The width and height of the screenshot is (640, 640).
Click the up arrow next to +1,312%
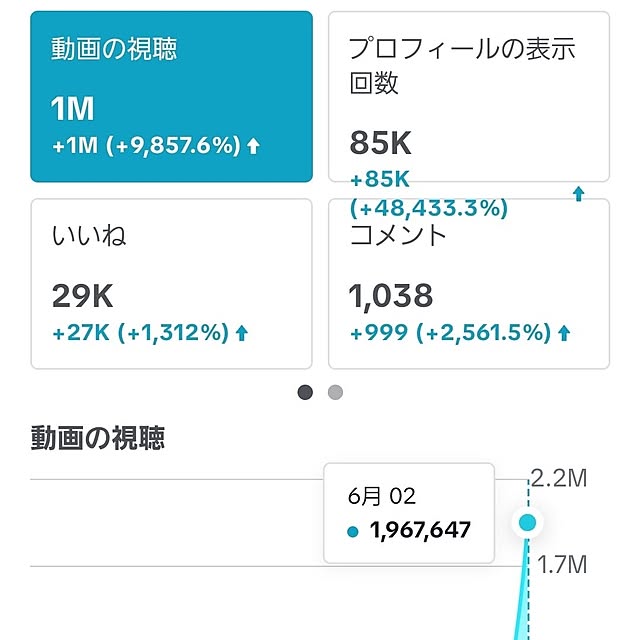tap(242, 333)
